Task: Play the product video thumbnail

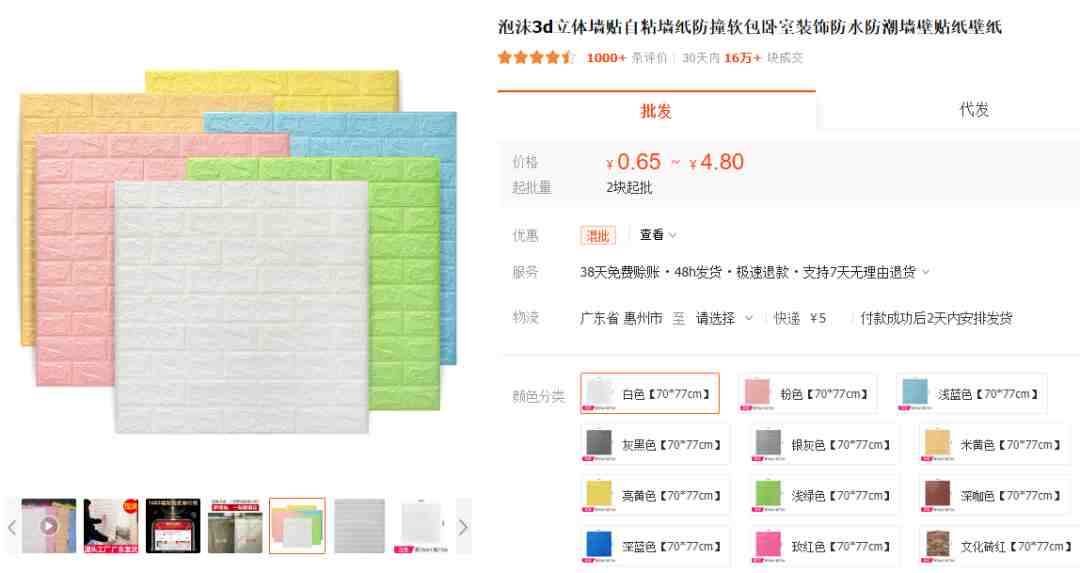Action: (x=49, y=526)
